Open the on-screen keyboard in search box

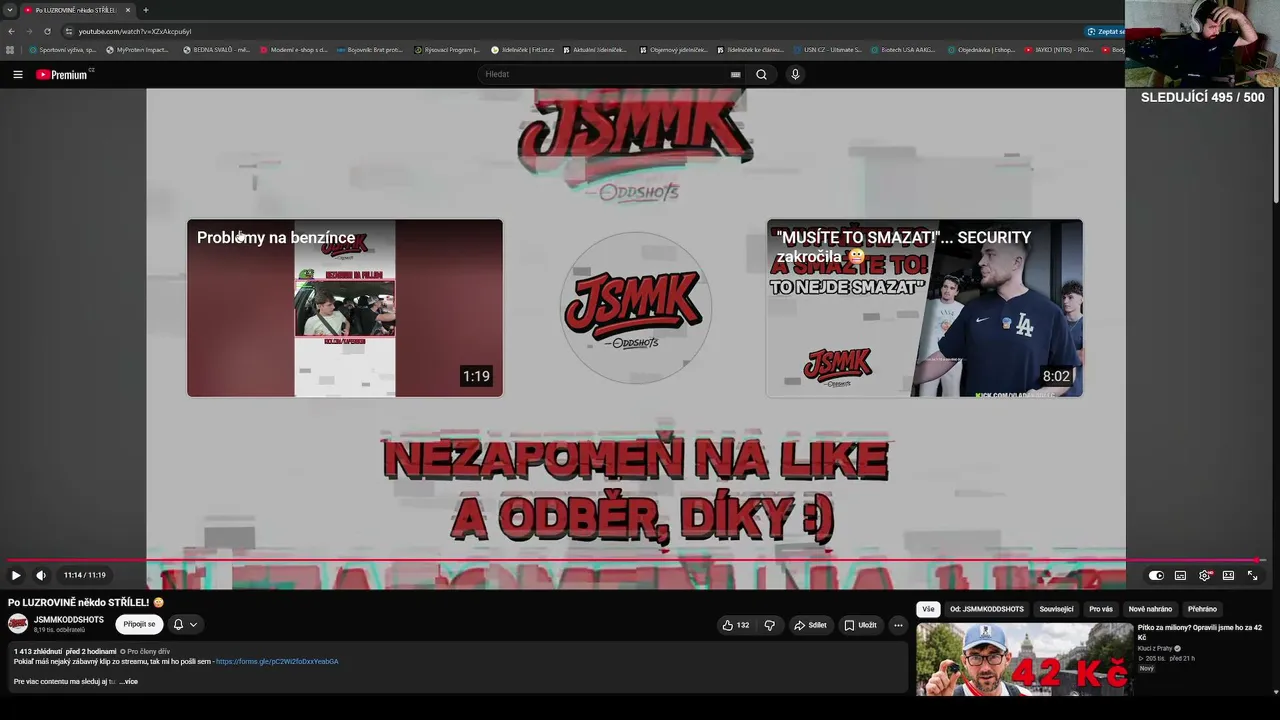pos(736,74)
